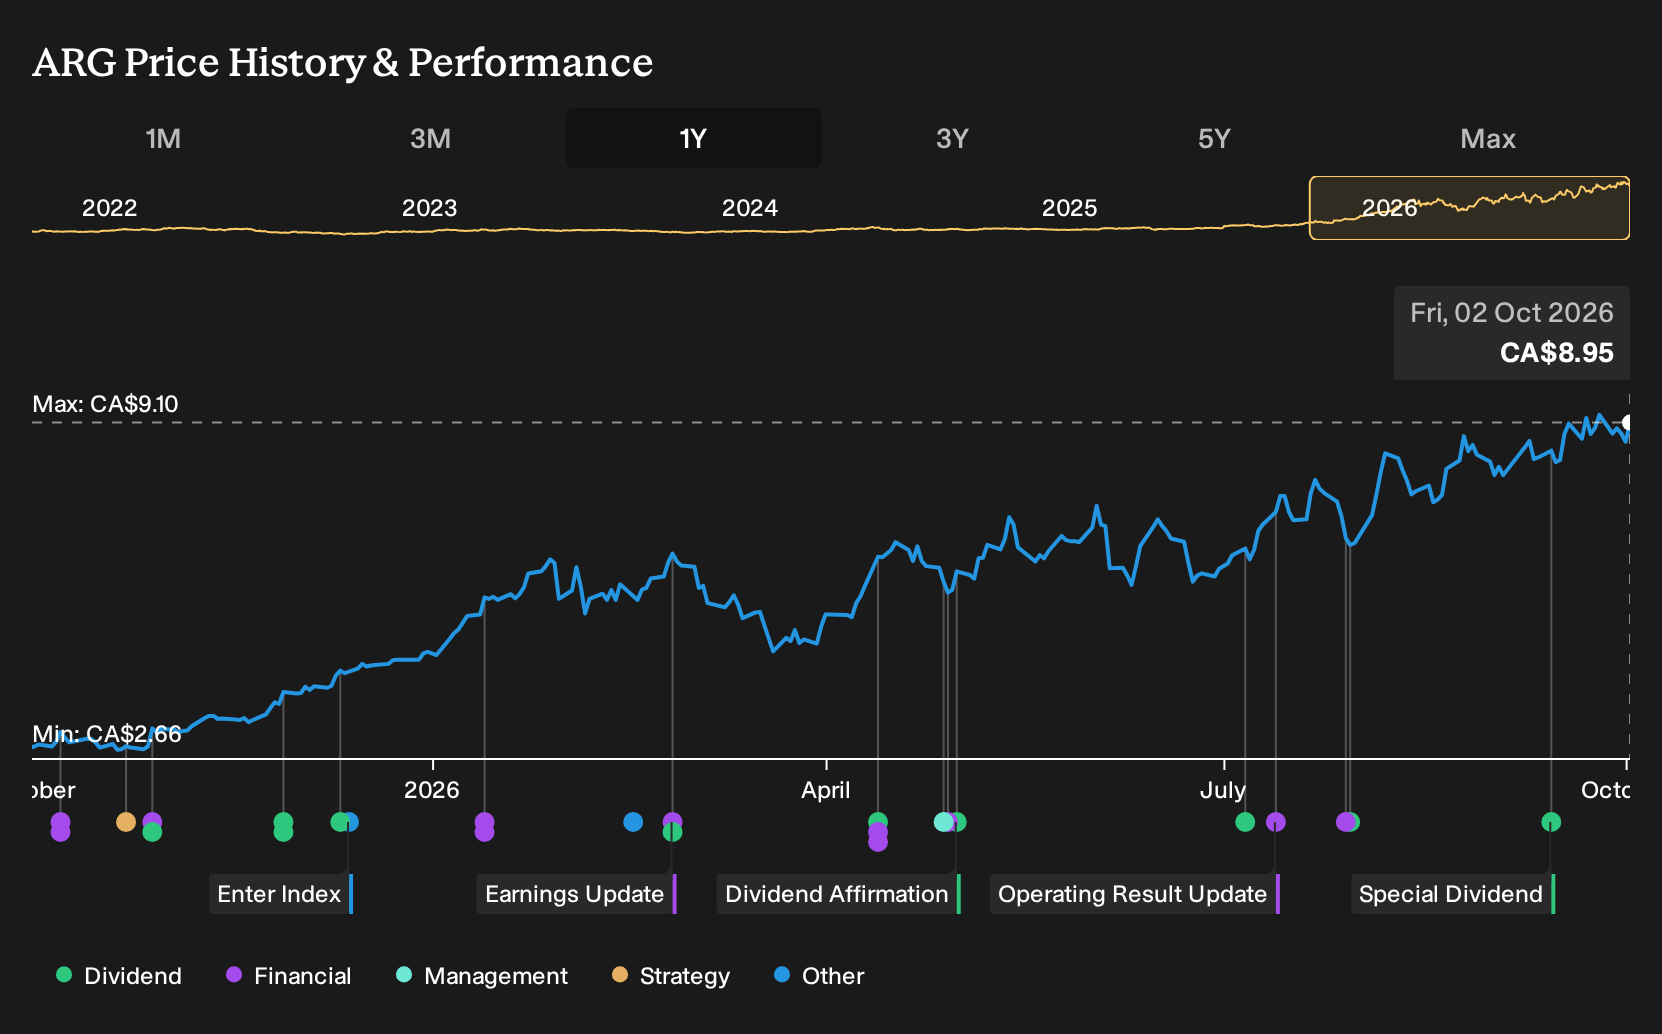Jump to 2022 in the overview timeline
Image resolution: width=1662 pixels, height=1034 pixels.
pyautogui.click(x=109, y=208)
